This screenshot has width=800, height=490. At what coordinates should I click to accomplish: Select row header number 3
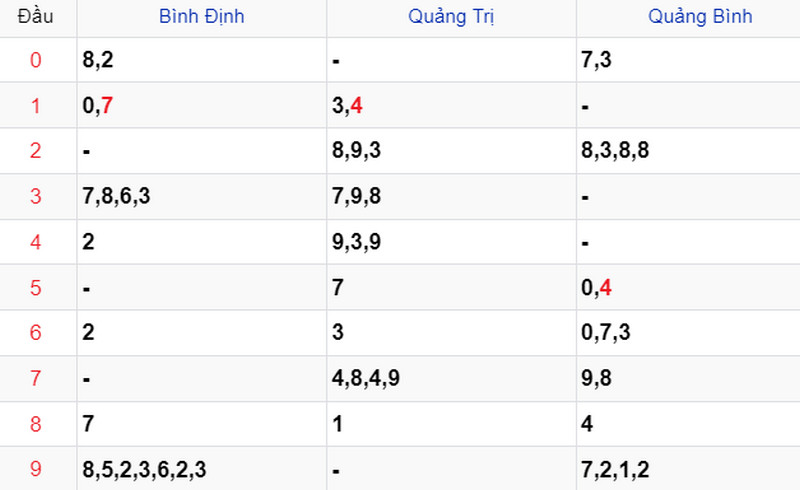click(x=35, y=197)
